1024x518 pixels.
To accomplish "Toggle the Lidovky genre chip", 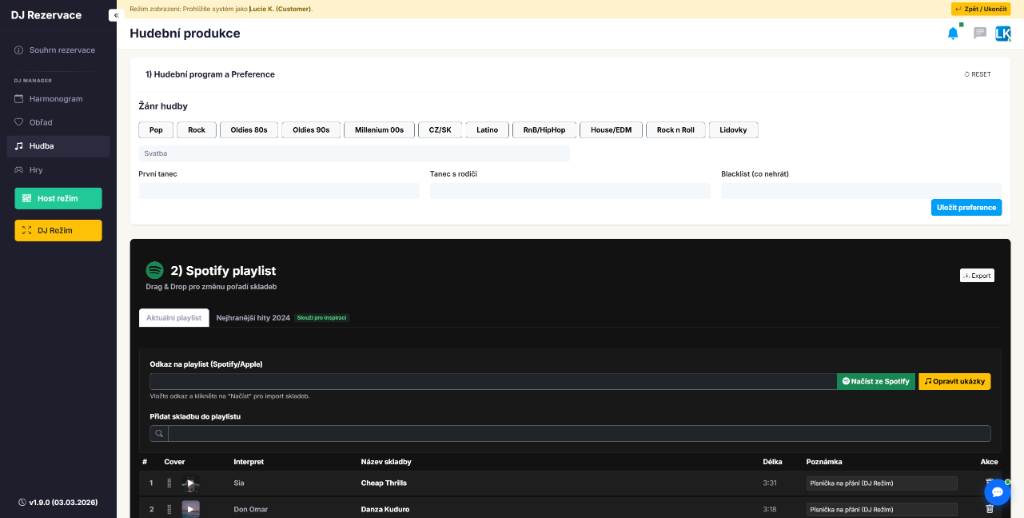I will 733,130.
